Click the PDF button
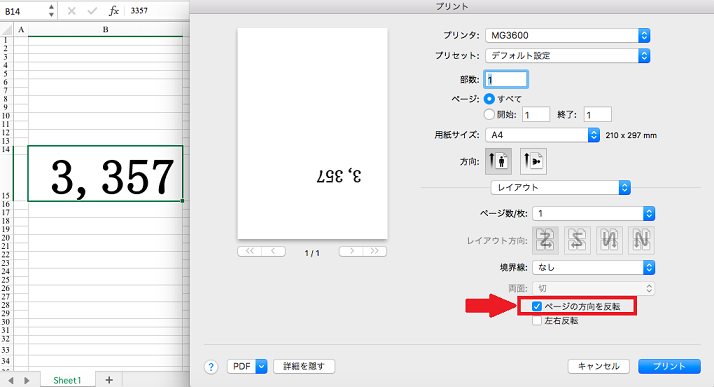The image size is (714, 387). [242, 366]
